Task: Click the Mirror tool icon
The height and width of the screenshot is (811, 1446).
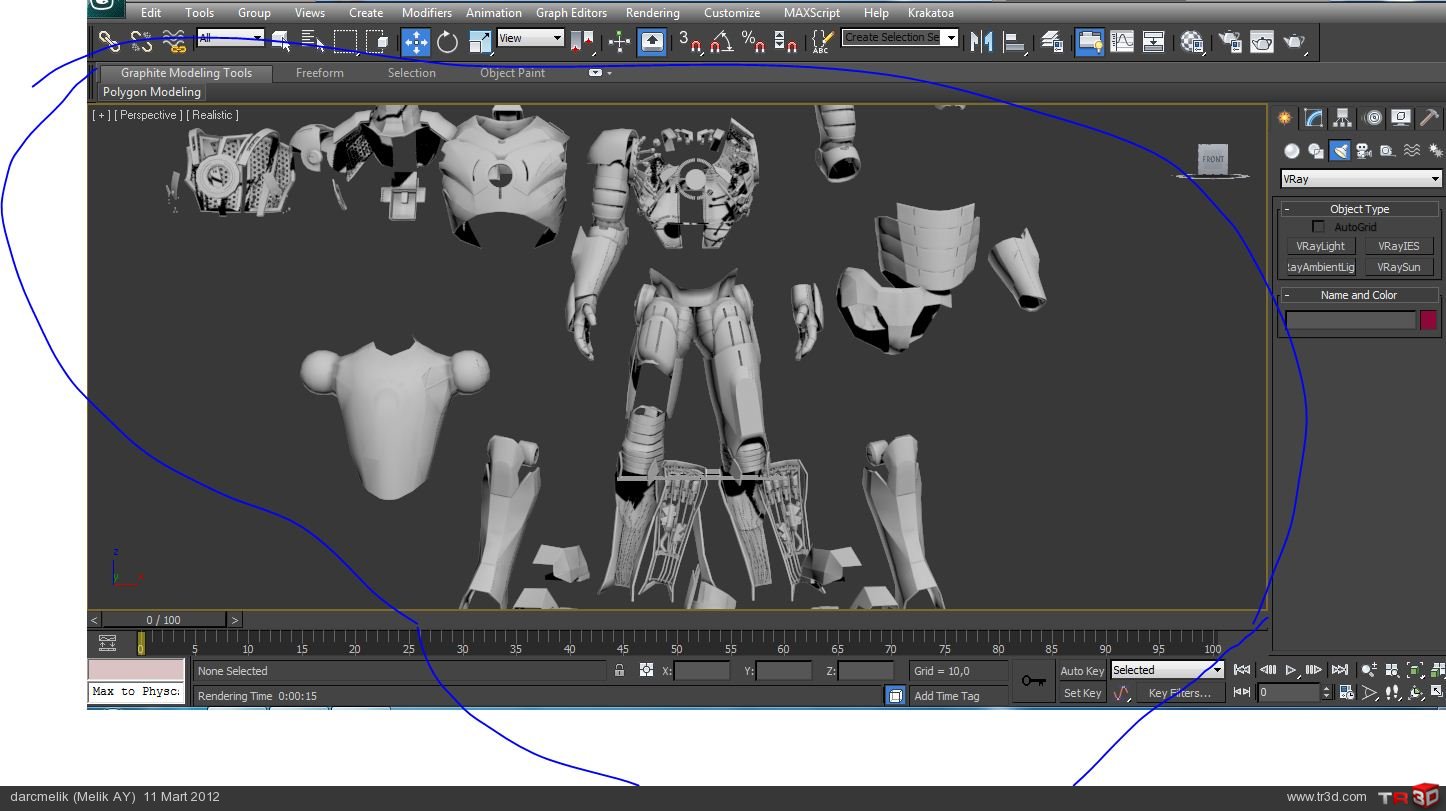Action: coord(982,42)
